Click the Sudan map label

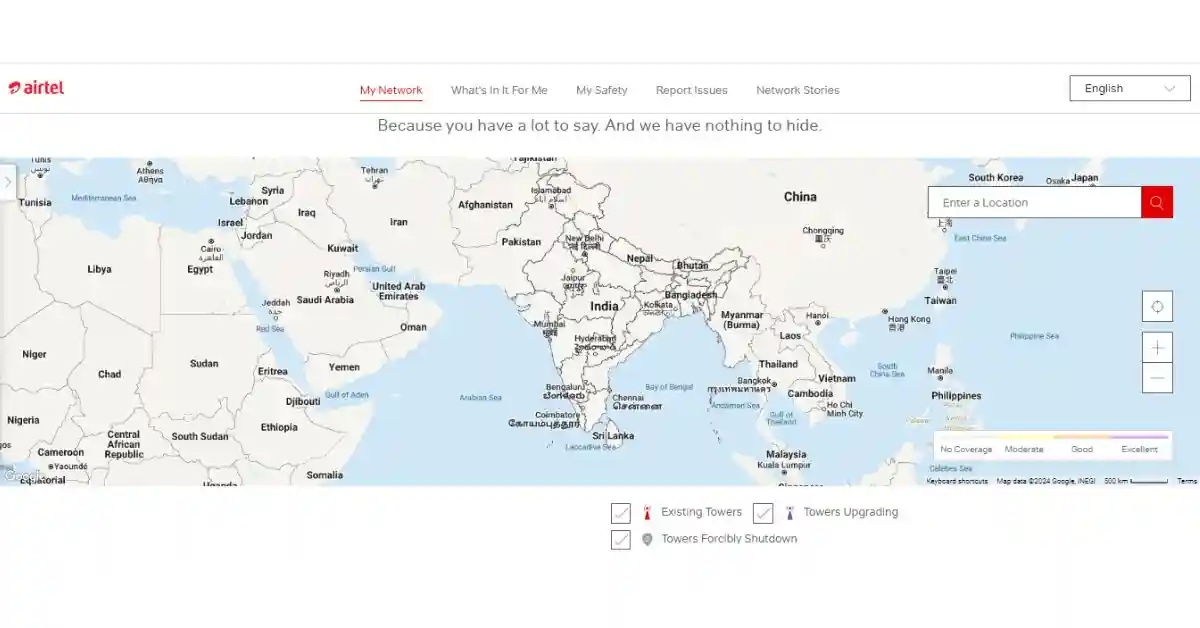click(204, 364)
